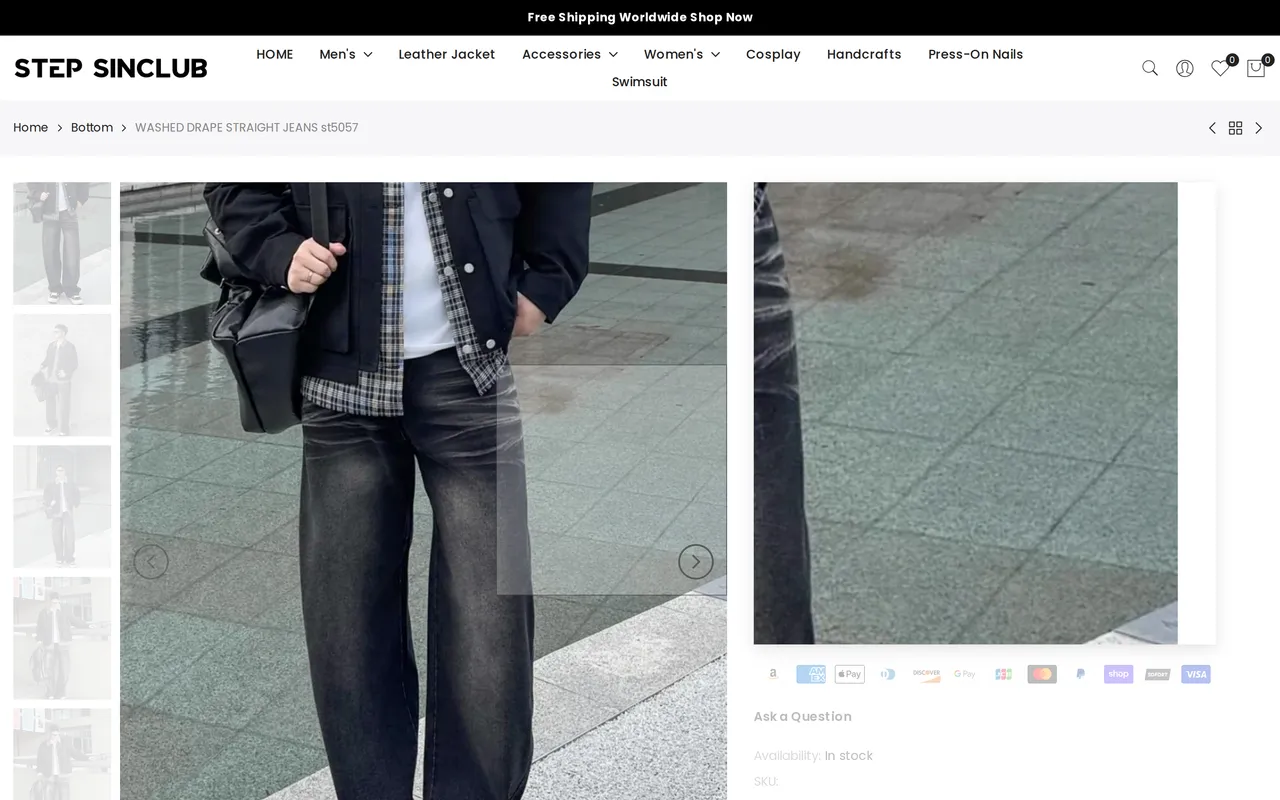Open the Swimsuit menu item

click(640, 82)
